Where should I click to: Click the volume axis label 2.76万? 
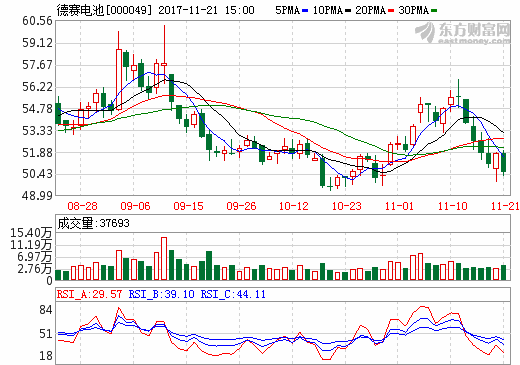coord(35,269)
